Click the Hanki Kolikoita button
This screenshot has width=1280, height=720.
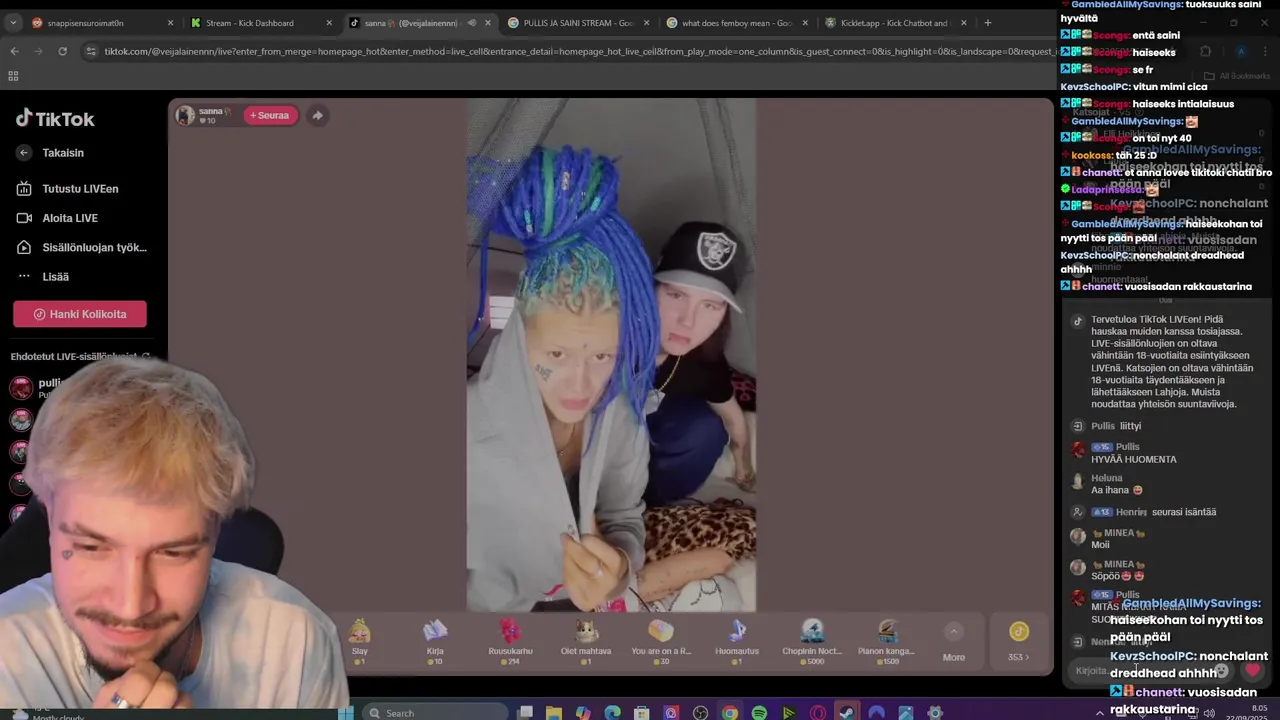click(80, 314)
